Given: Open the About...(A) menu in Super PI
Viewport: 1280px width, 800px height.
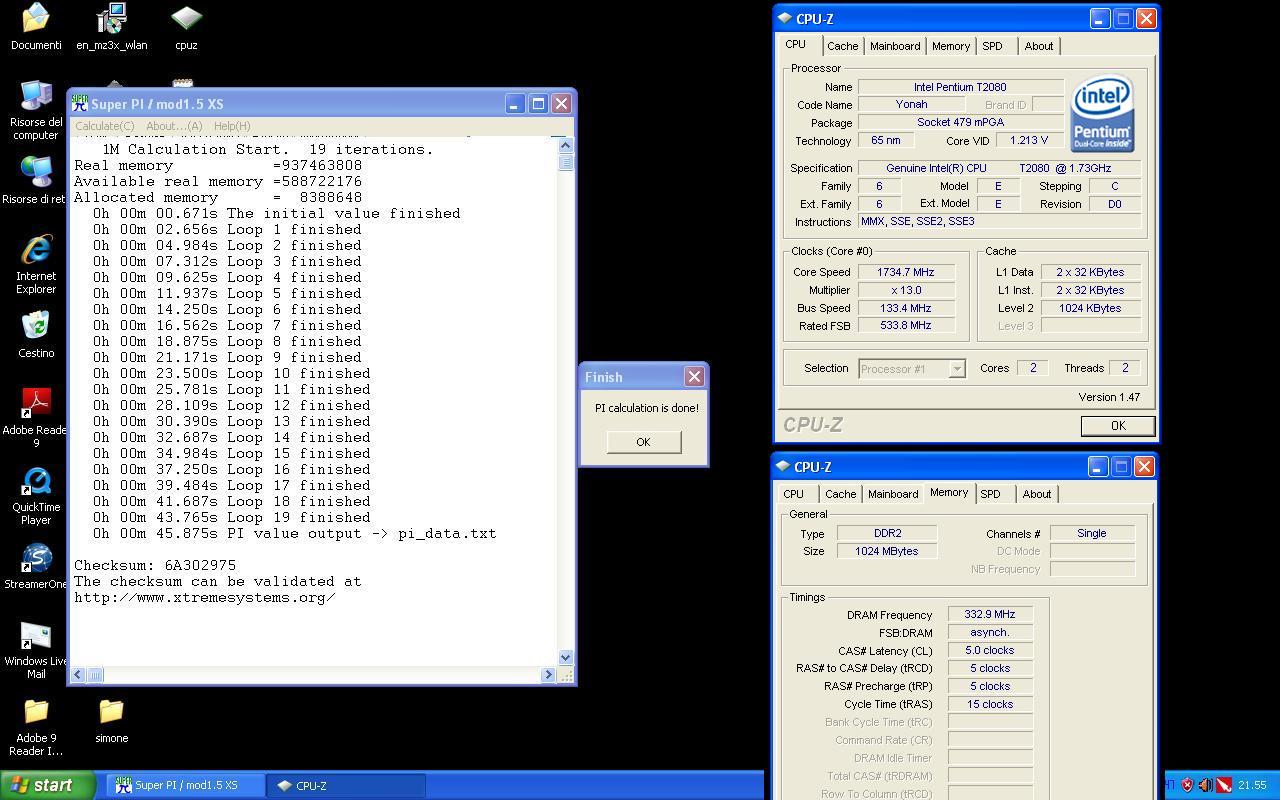Looking at the screenshot, I should tap(174, 126).
